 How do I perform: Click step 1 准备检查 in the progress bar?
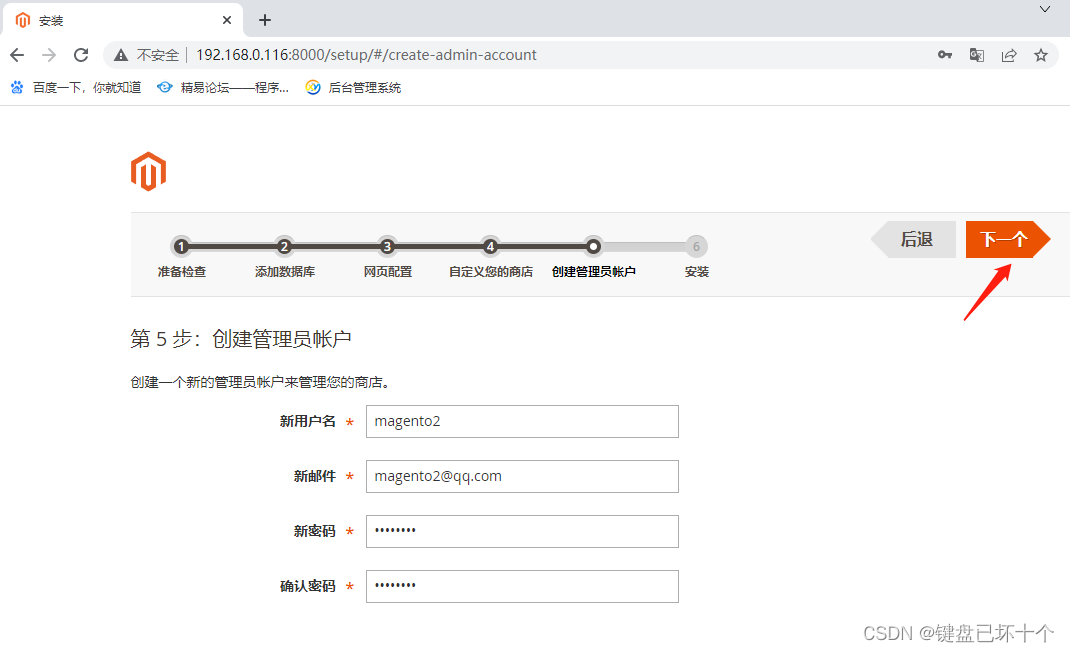click(x=181, y=246)
